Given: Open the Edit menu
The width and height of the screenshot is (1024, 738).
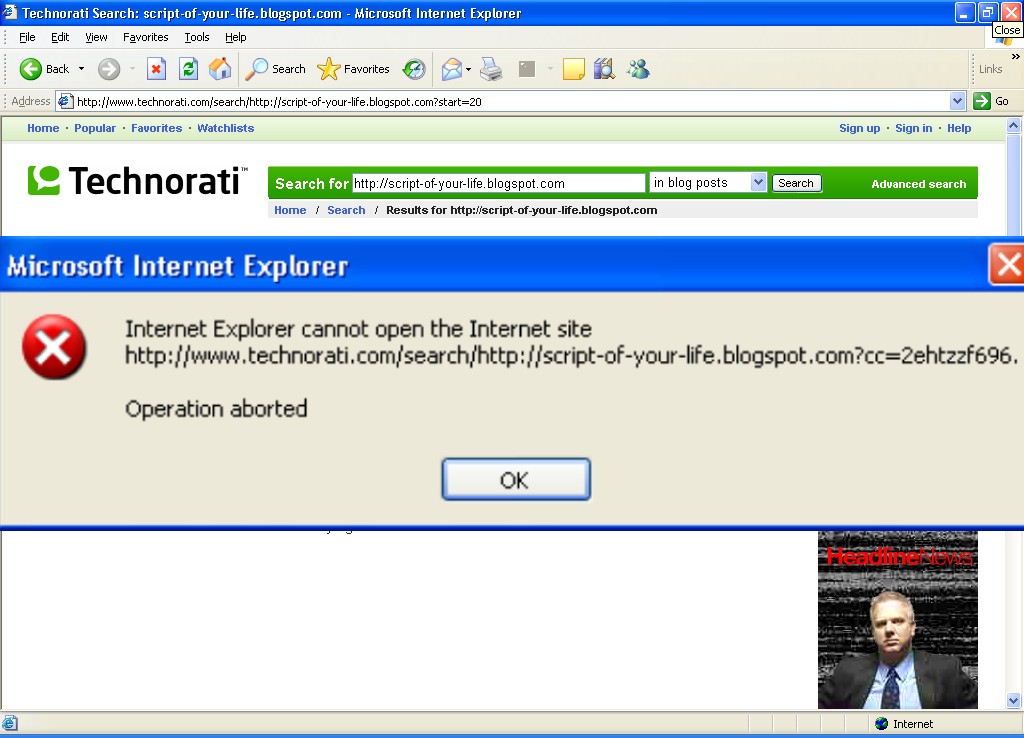Looking at the screenshot, I should coord(60,37).
